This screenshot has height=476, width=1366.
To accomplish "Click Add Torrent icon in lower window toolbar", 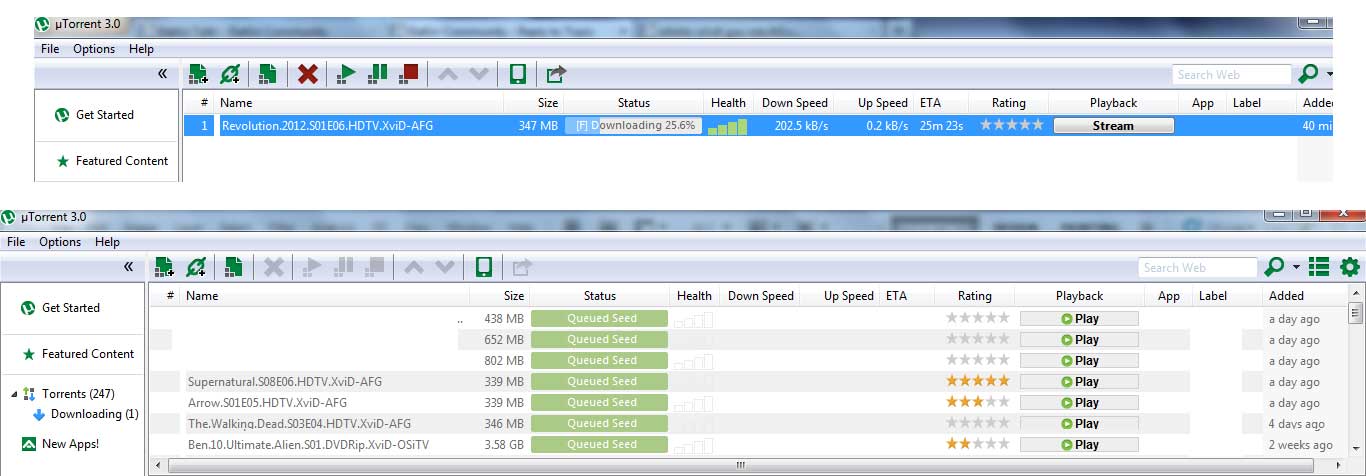I will pos(164,267).
